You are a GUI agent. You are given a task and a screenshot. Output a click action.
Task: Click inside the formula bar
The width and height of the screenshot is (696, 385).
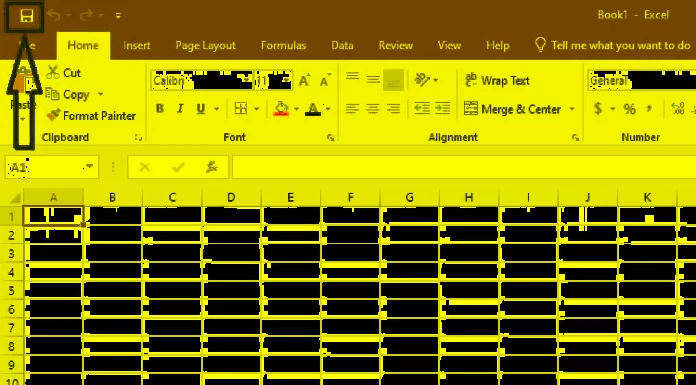(464, 167)
